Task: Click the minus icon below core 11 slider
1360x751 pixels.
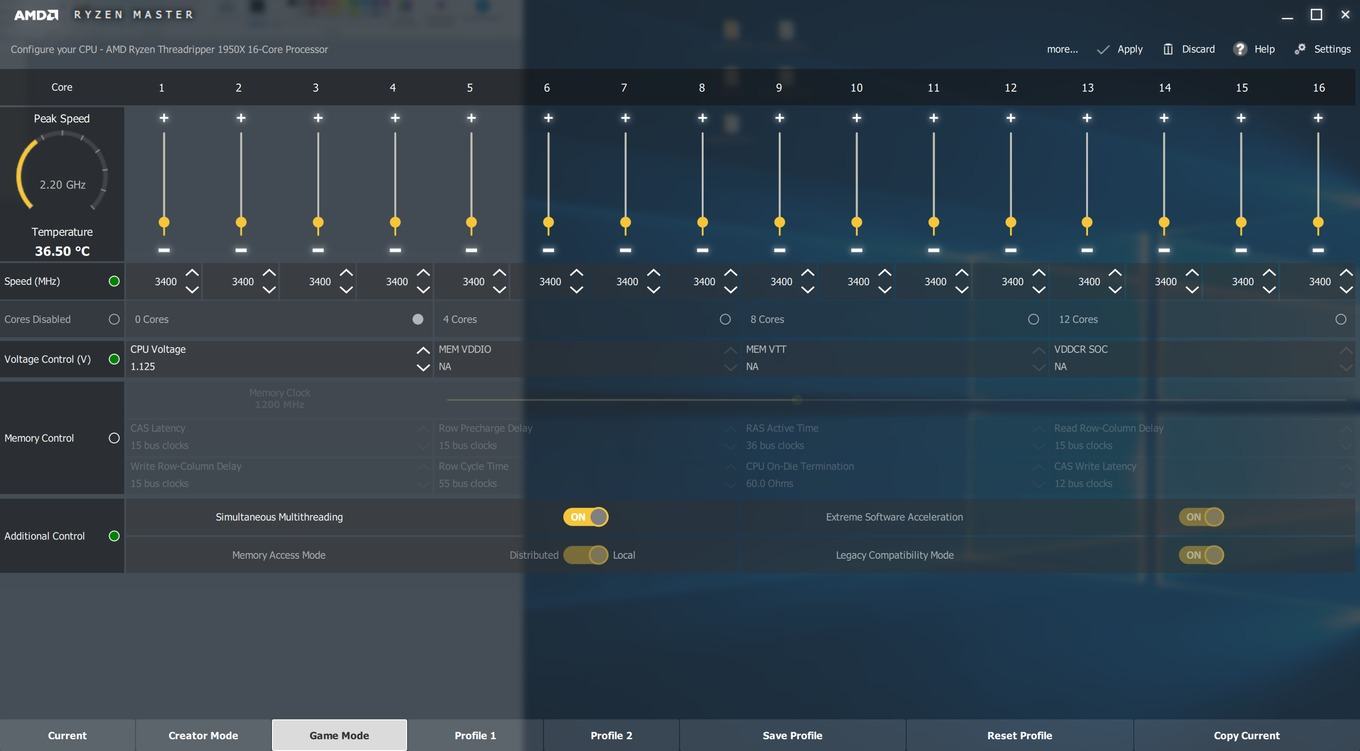Action: coord(933,250)
